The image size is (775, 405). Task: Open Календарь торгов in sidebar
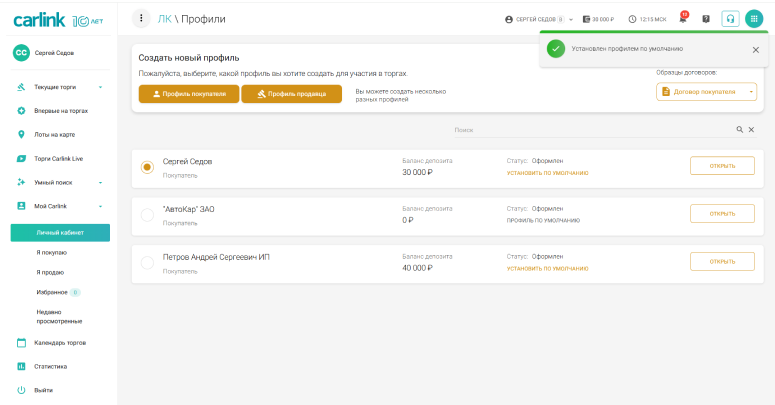coord(60,342)
